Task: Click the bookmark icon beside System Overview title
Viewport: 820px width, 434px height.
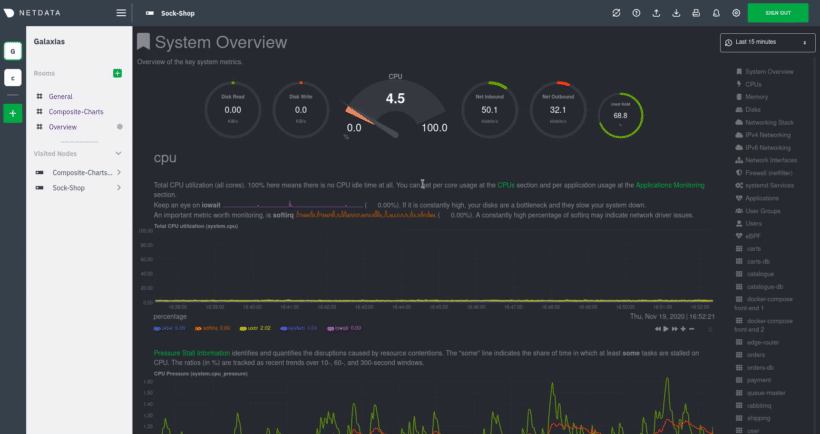Action: point(143,42)
